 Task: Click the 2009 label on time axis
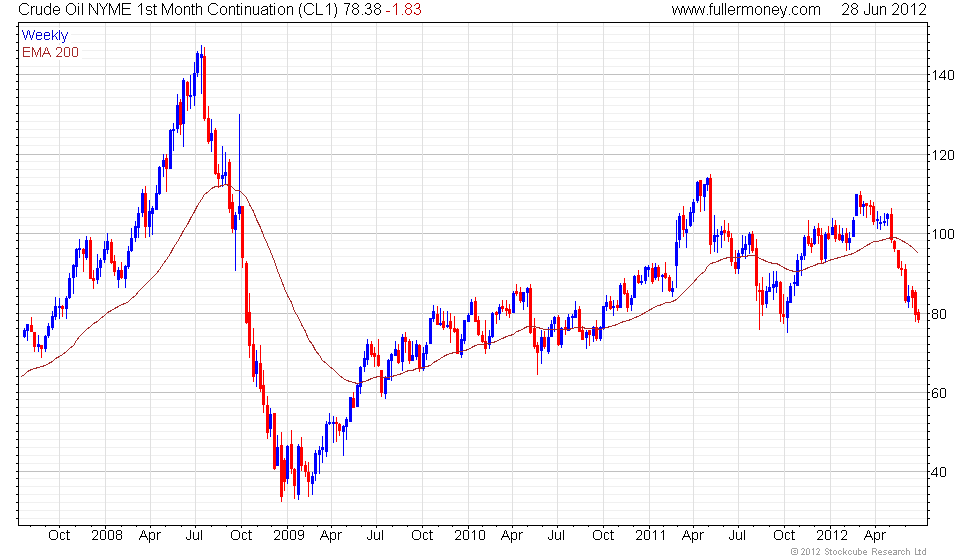click(x=288, y=536)
